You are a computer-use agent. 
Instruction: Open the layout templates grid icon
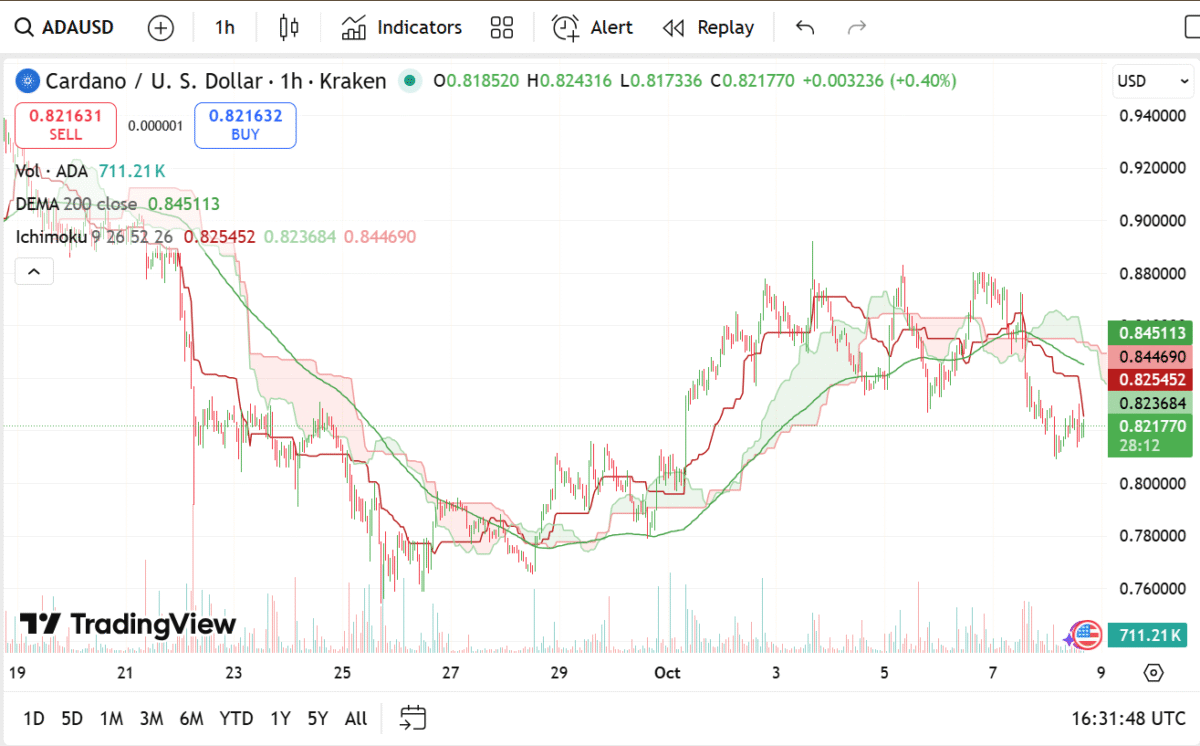click(x=502, y=27)
